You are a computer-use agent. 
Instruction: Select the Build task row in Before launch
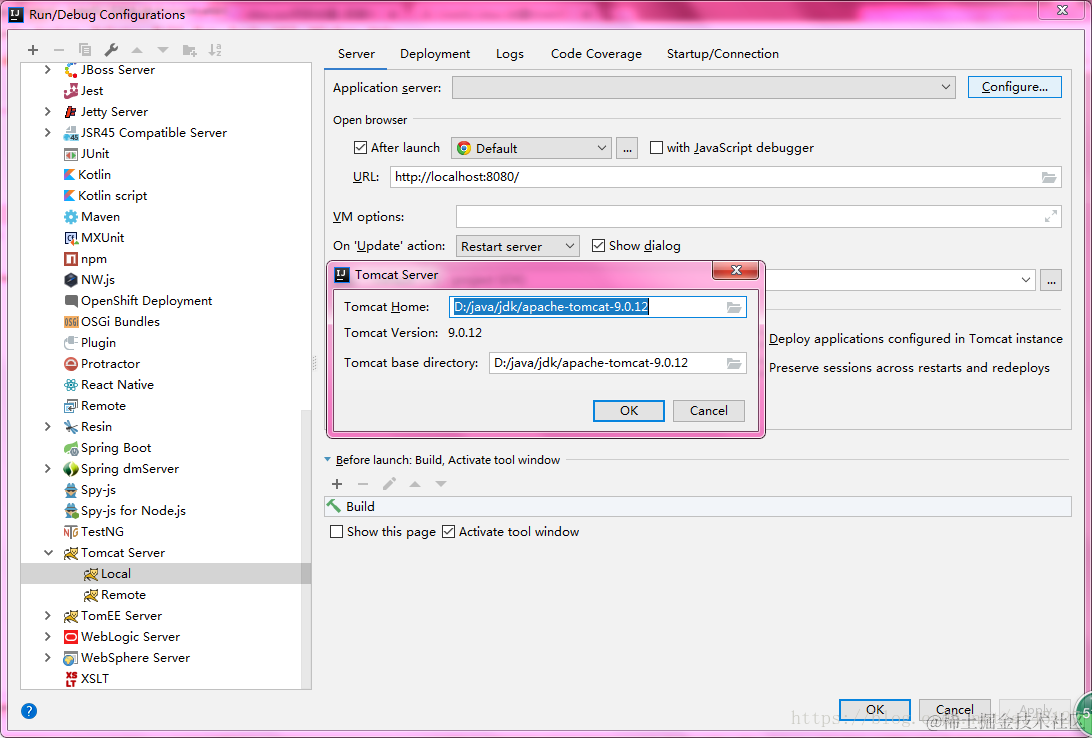click(x=697, y=506)
